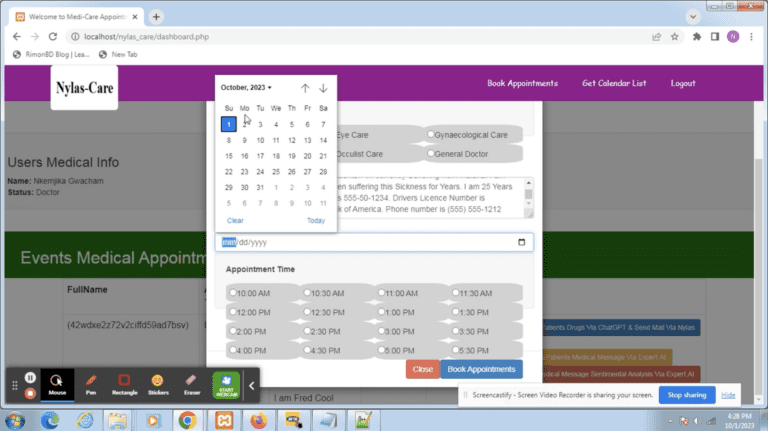The height and width of the screenshot is (431, 768).
Task: Open calendar picker icon in date field
Action: coord(521,242)
